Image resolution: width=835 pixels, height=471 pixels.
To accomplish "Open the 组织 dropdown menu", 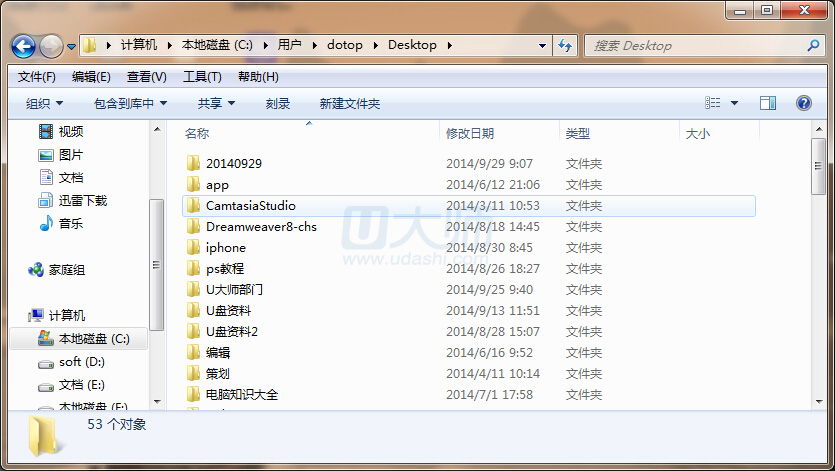I will pyautogui.click(x=44, y=104).
